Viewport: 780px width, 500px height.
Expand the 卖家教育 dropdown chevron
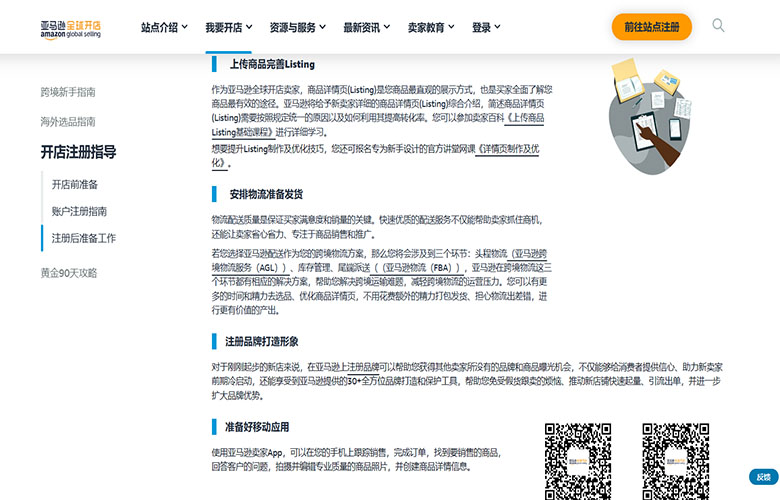point(451,27)
